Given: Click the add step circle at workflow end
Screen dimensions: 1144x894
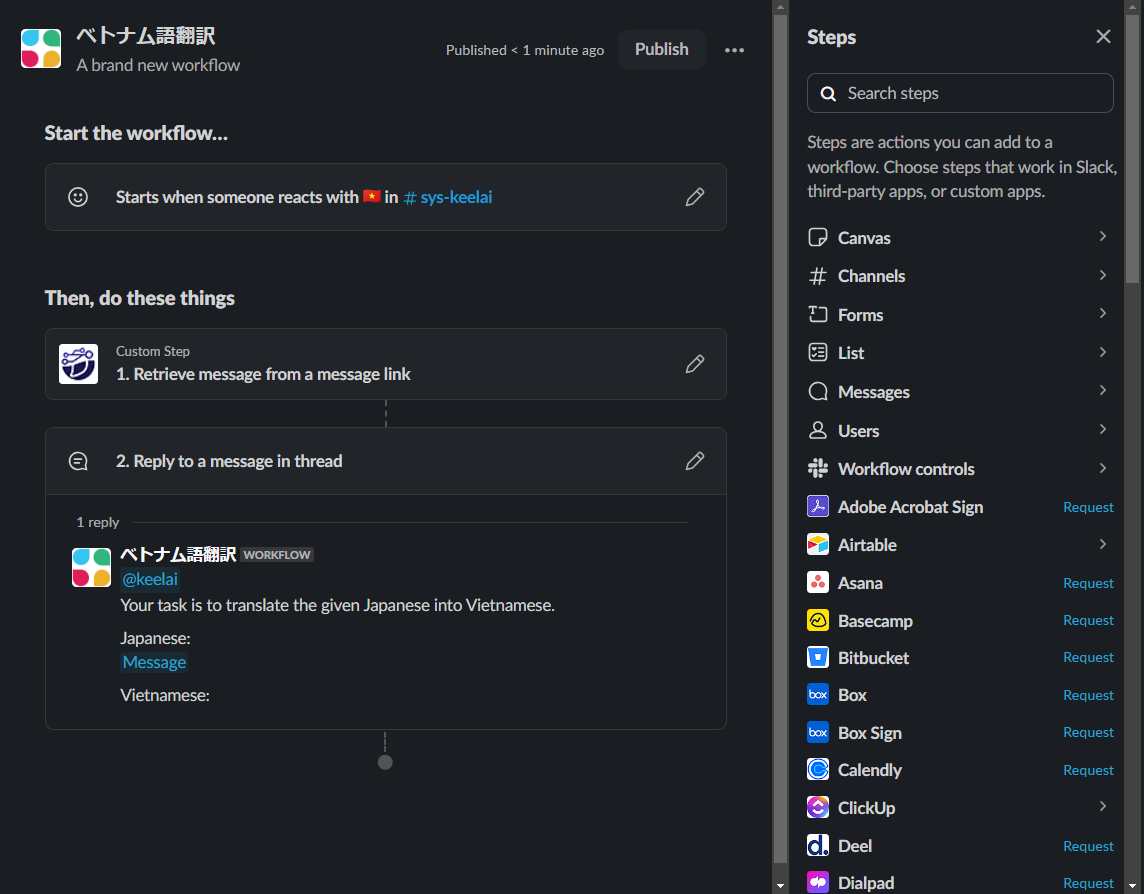Looking at the screenshot, I should pyautogui.click(x=385, y=762).
